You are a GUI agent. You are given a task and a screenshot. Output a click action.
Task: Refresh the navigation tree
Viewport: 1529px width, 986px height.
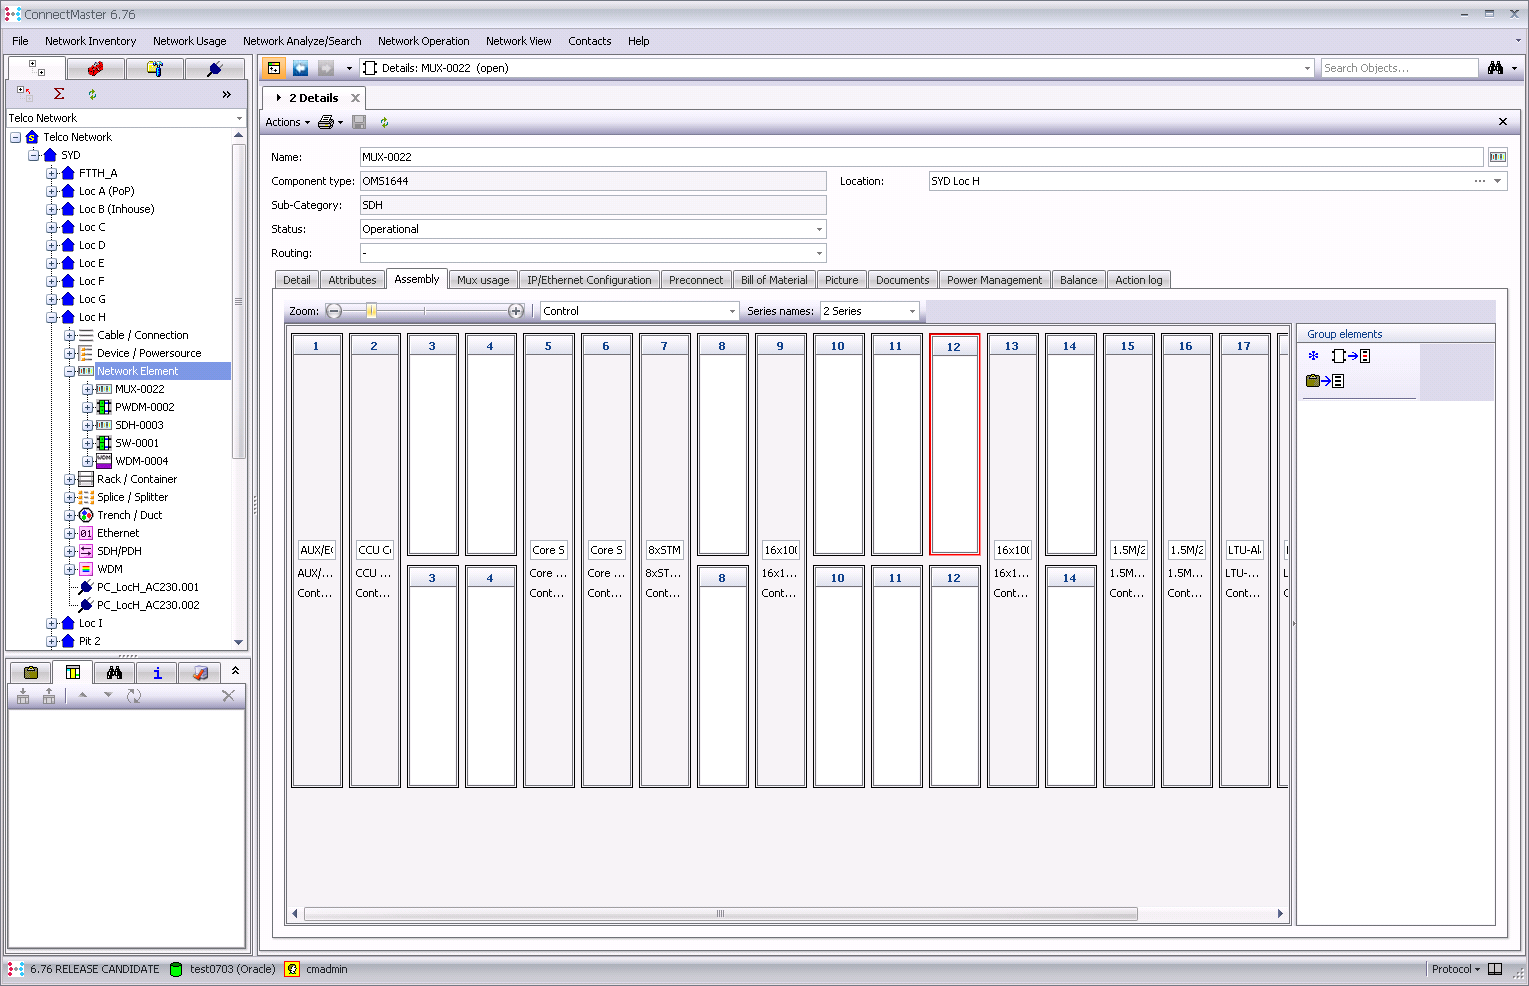(x=92, y=94)
